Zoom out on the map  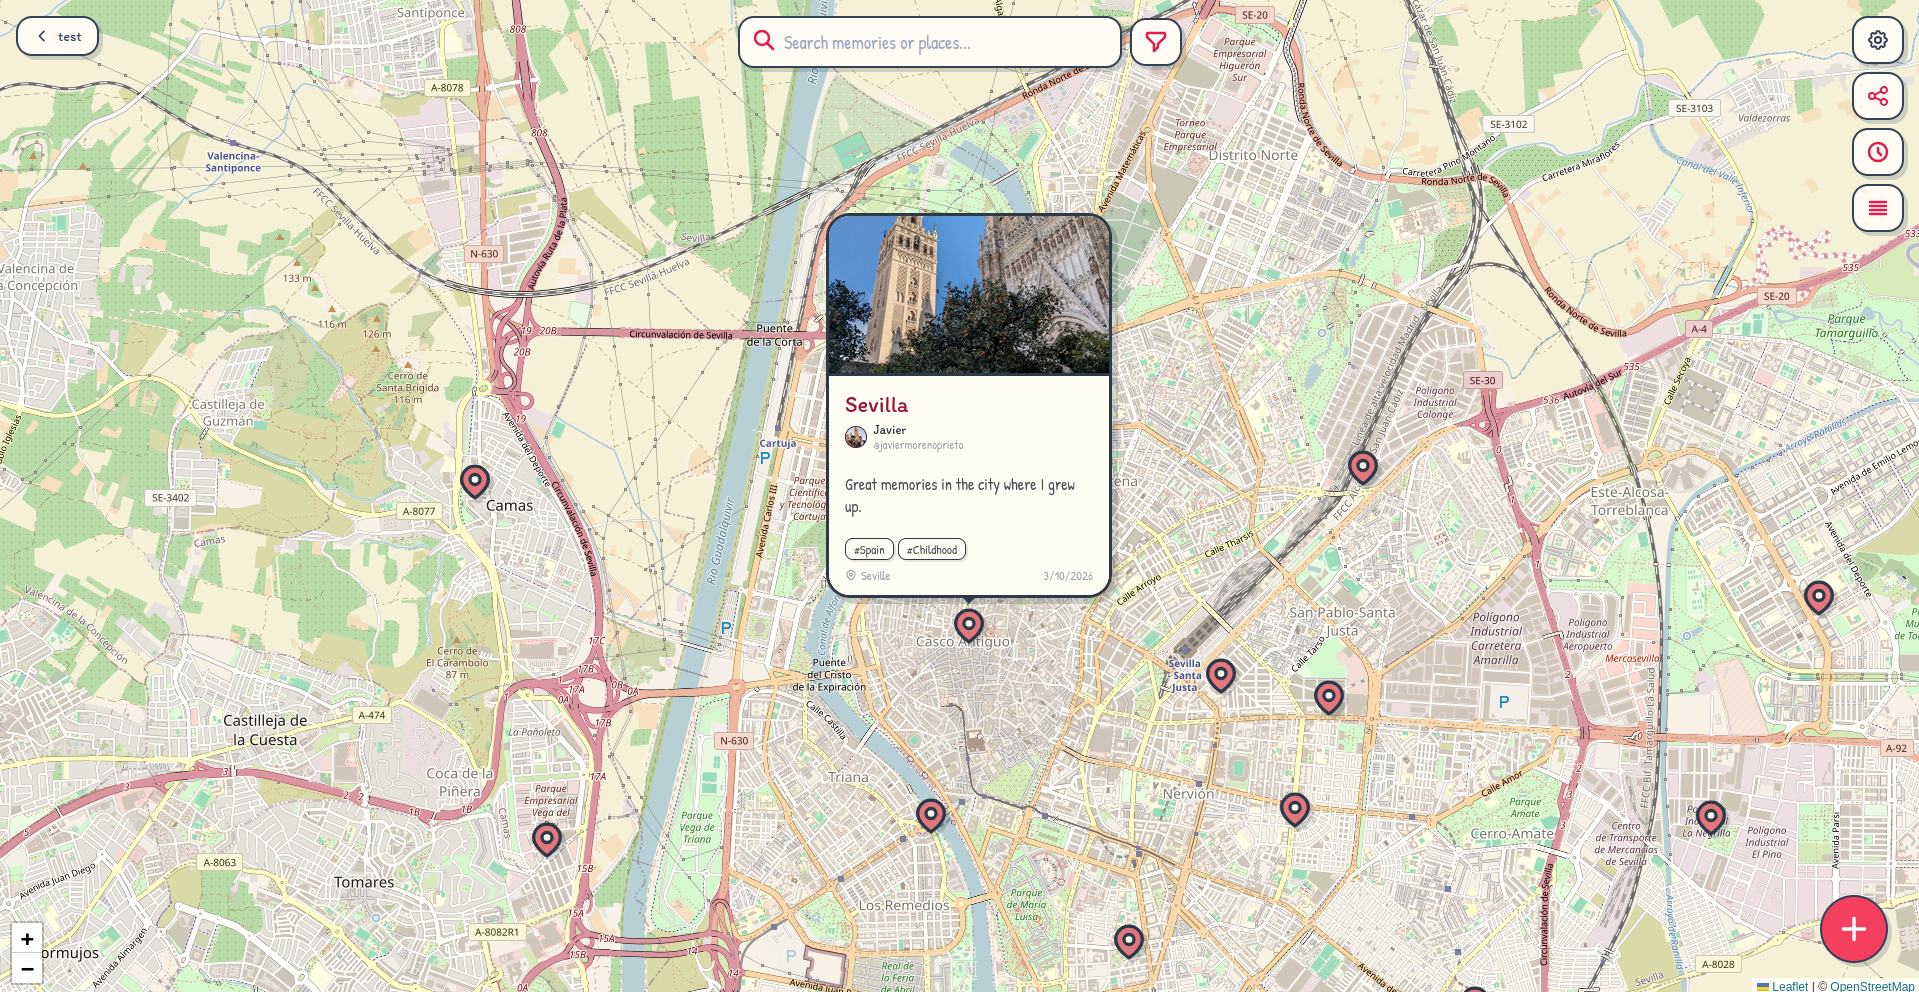[27, 969]
